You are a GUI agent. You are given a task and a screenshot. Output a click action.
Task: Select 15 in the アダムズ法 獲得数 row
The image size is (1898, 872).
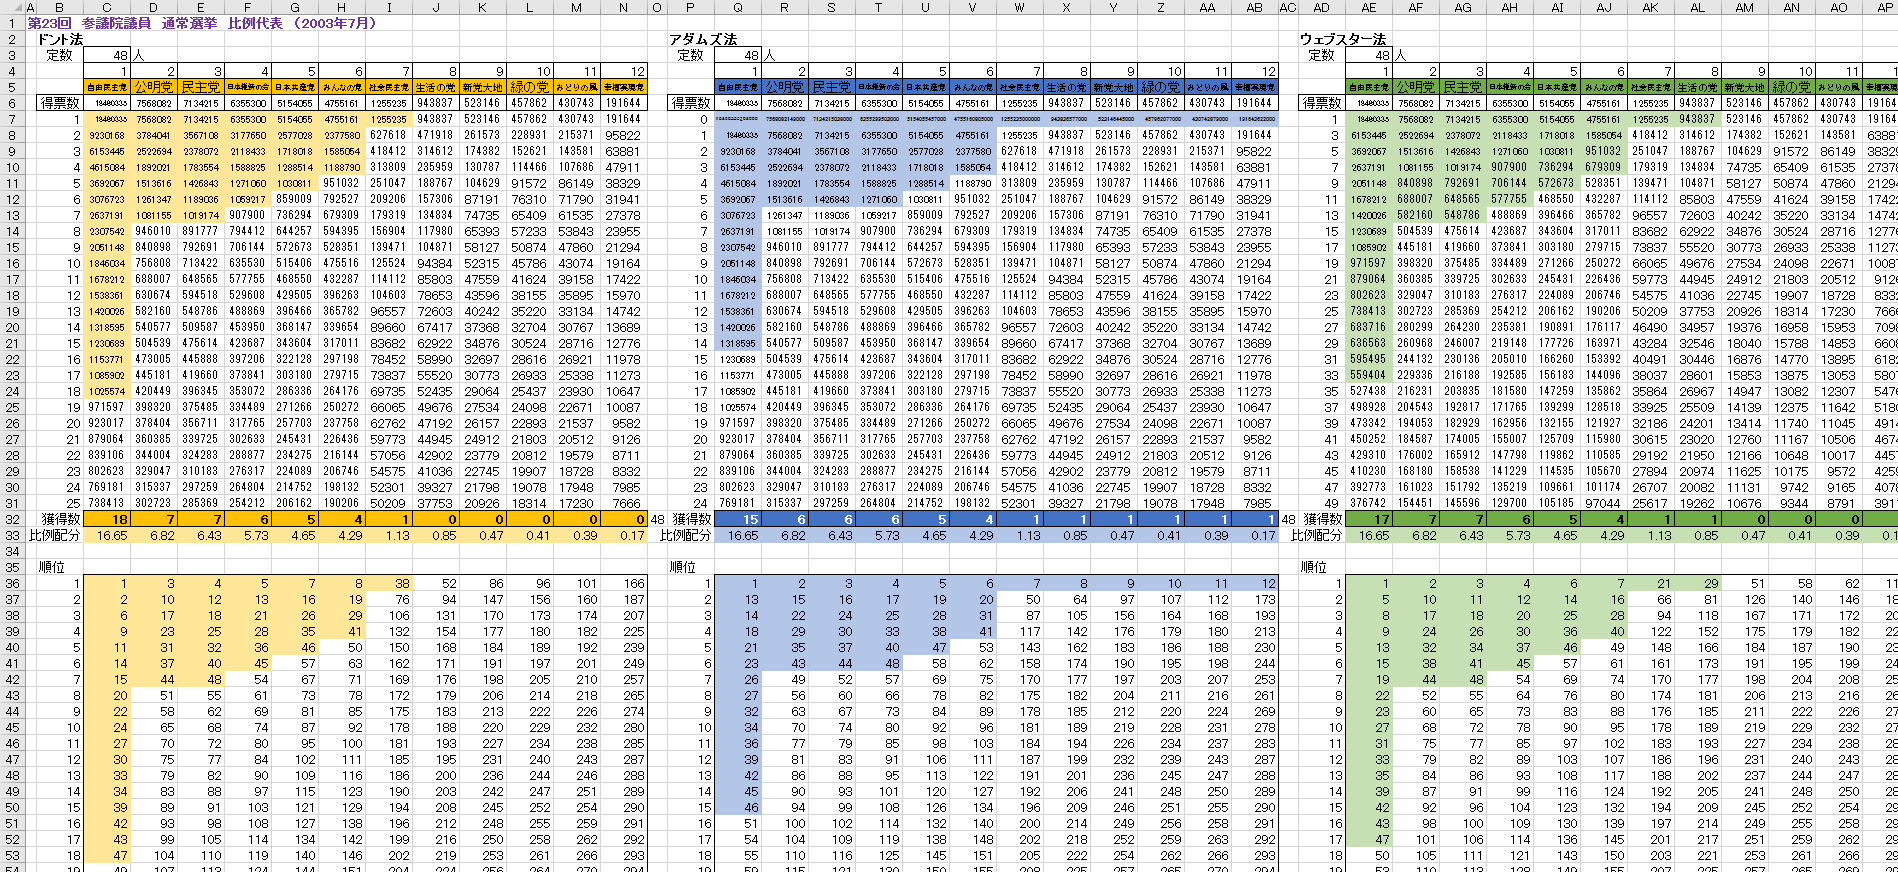(x=738, y=519)
